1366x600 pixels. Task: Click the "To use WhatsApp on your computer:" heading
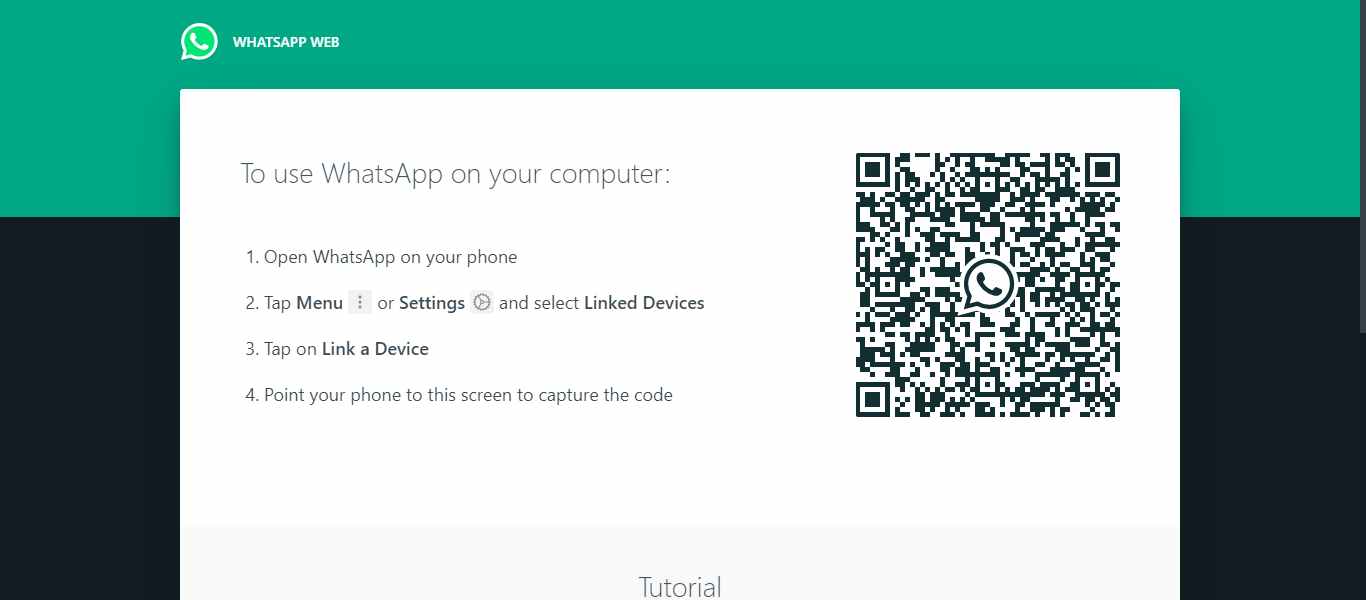coord(455,174)
